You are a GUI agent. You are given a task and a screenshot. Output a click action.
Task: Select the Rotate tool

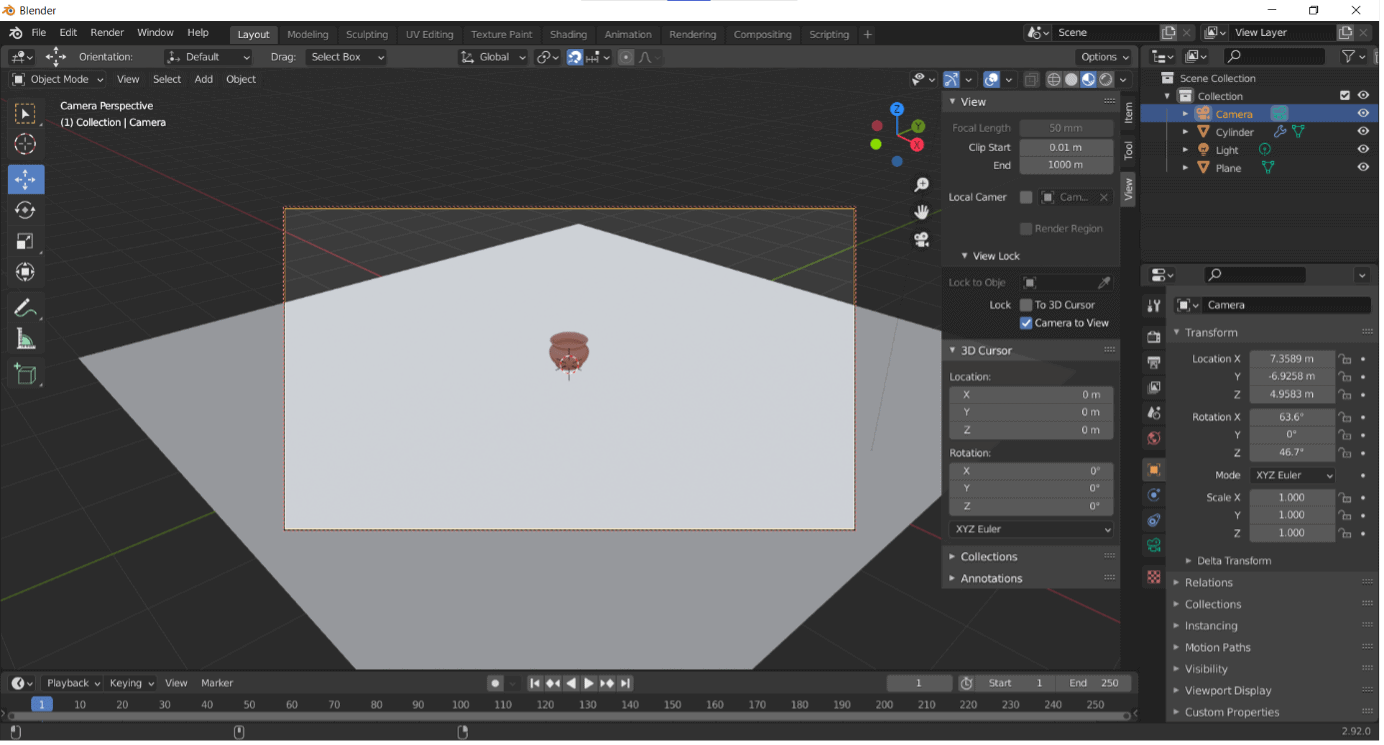[x=26, y=211]
